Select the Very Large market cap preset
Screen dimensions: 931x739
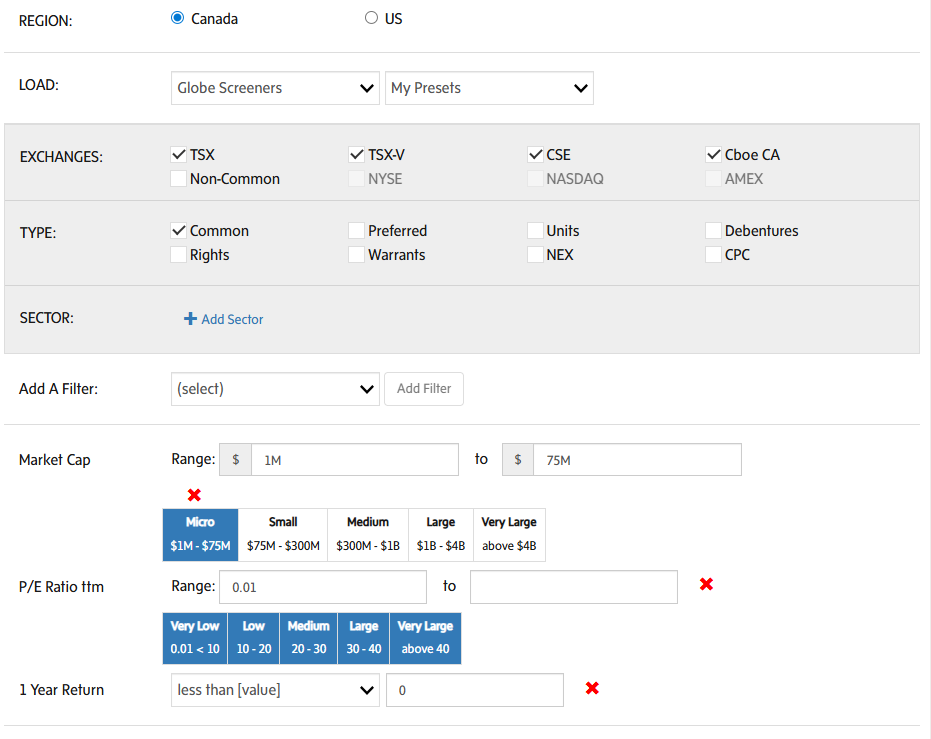point(509,534)
